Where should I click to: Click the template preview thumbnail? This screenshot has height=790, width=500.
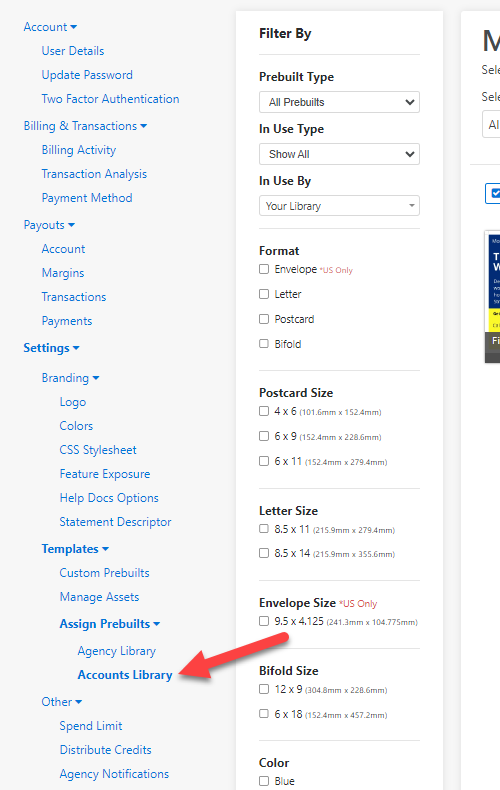click(492, 297)
